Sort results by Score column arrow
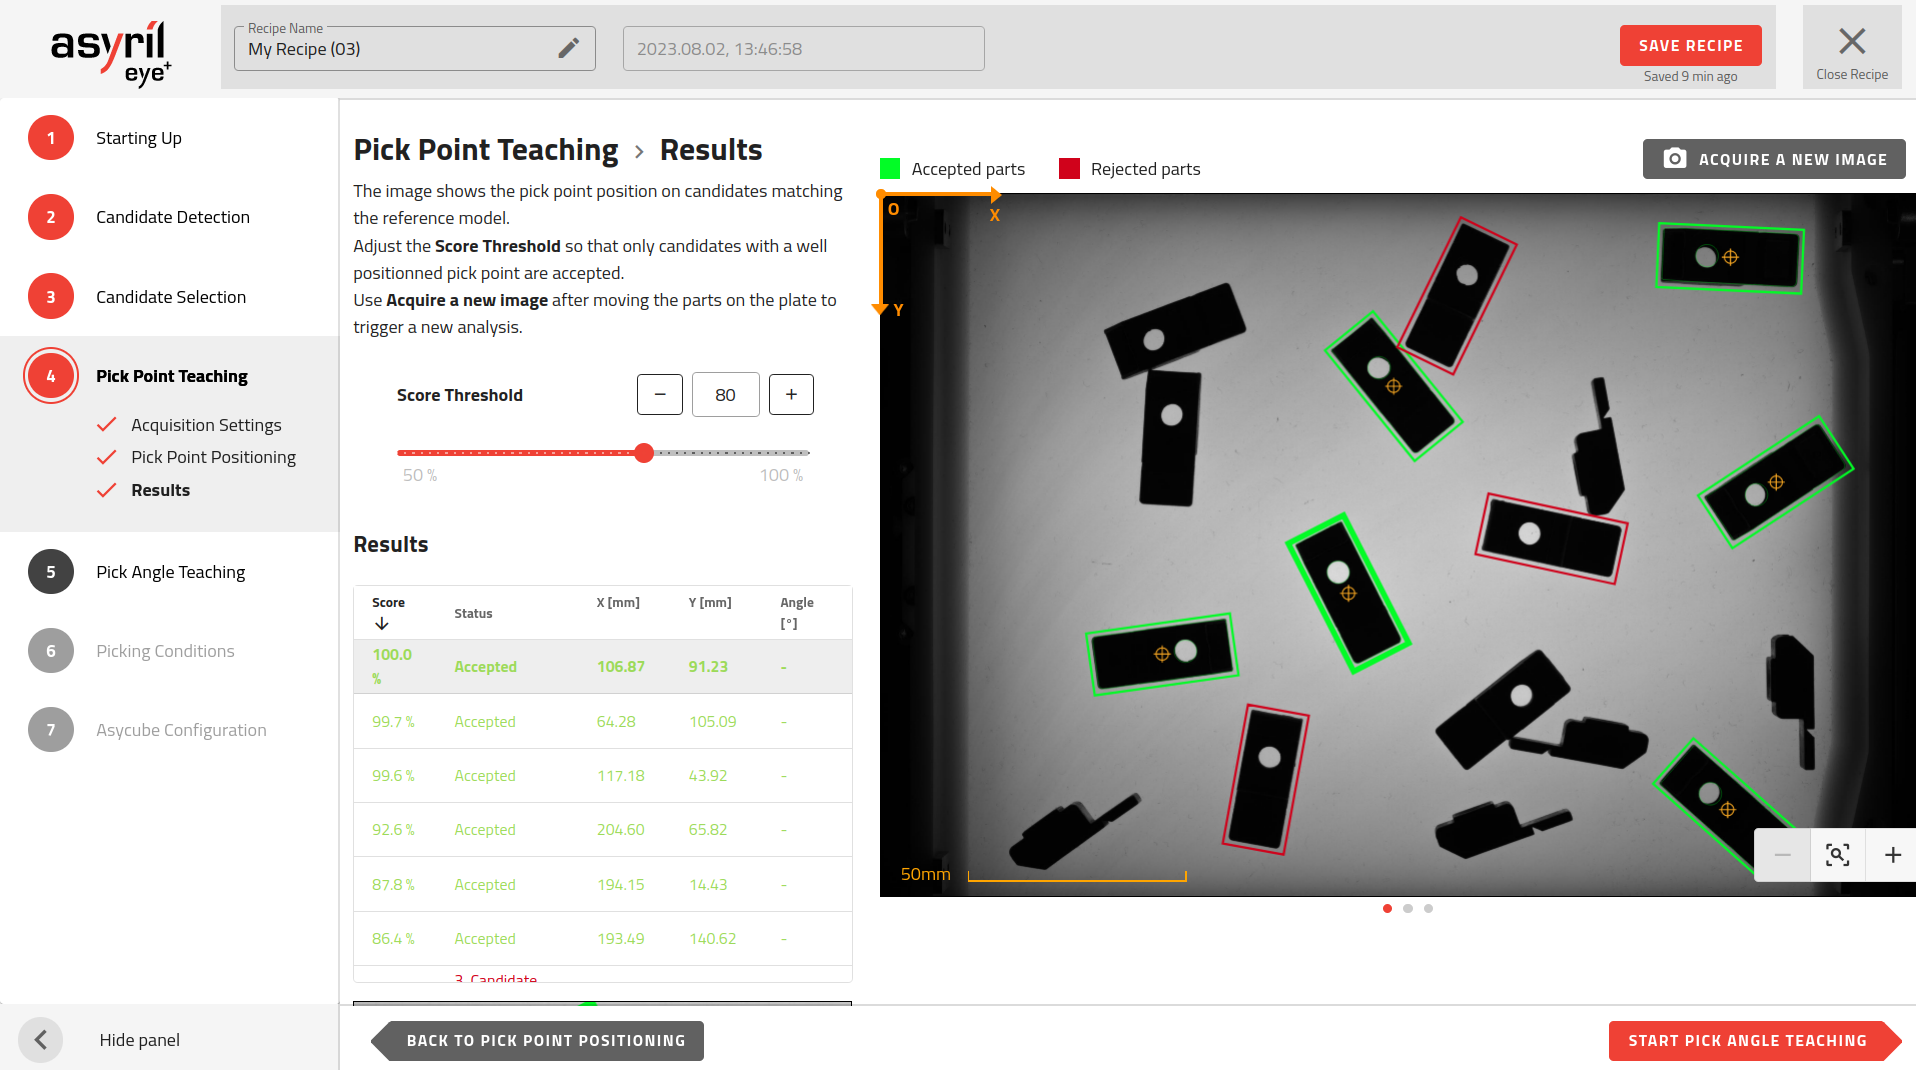 [x=382, y=624]
